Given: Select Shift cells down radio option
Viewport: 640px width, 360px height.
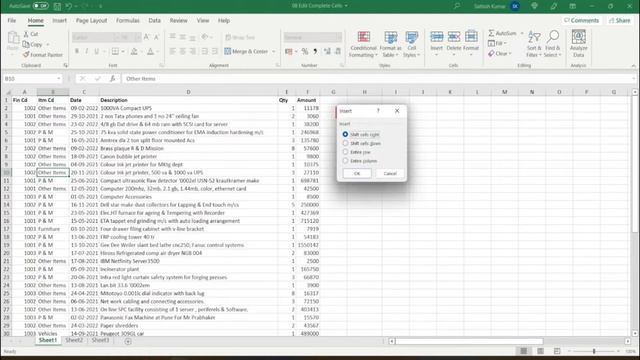Looking at the screenshot, I should [362, 143].
